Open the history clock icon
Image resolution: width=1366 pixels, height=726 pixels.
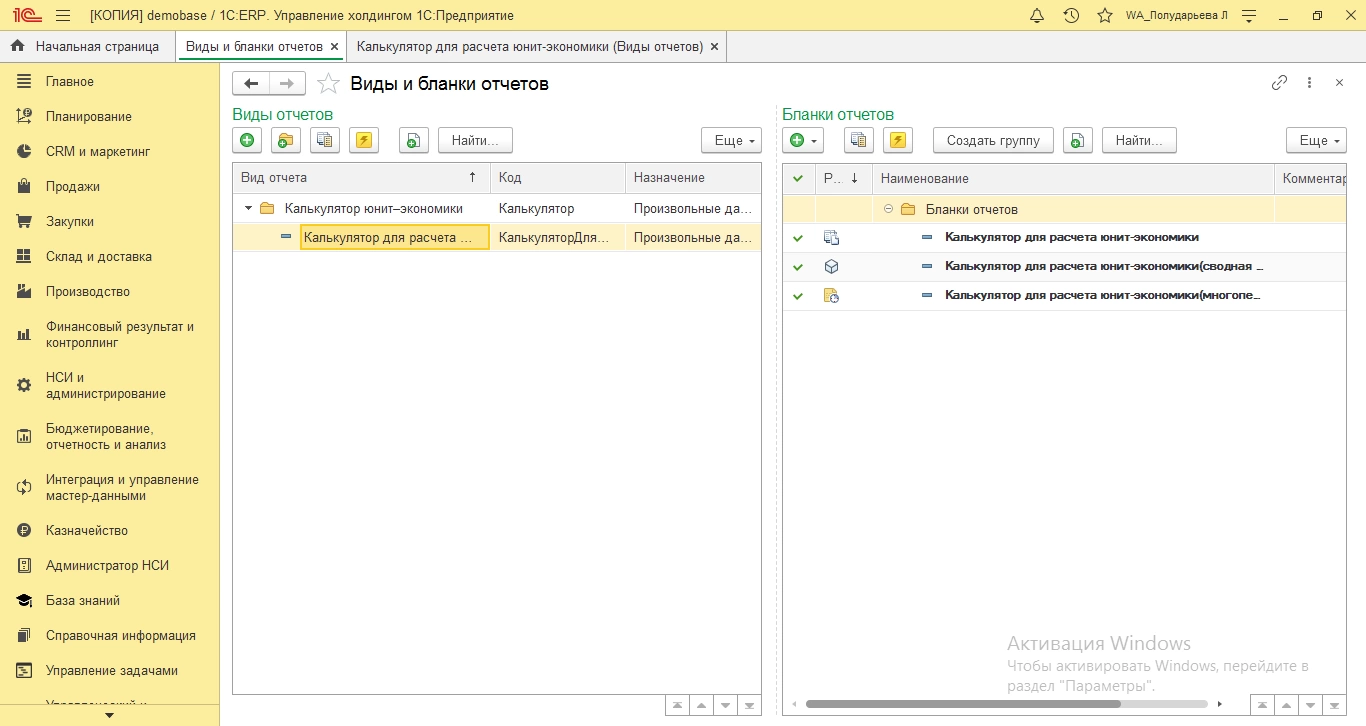[1071, 15]
